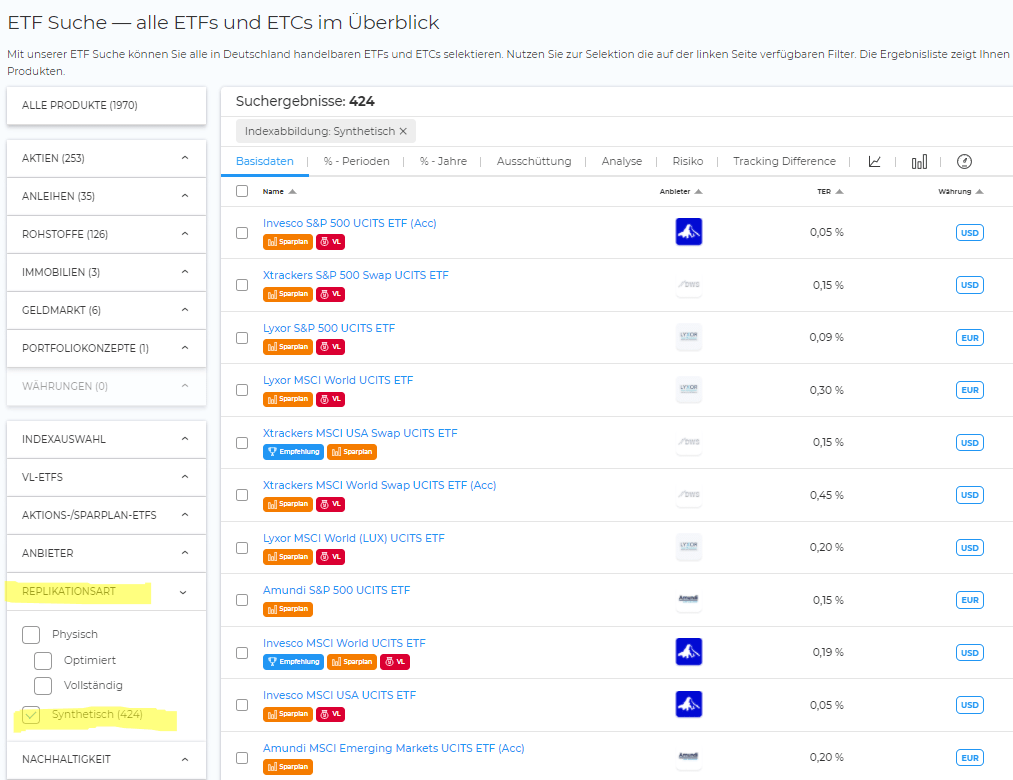
Task: Expand the INDEXAUSWAHL filter section
Action: 107,439
